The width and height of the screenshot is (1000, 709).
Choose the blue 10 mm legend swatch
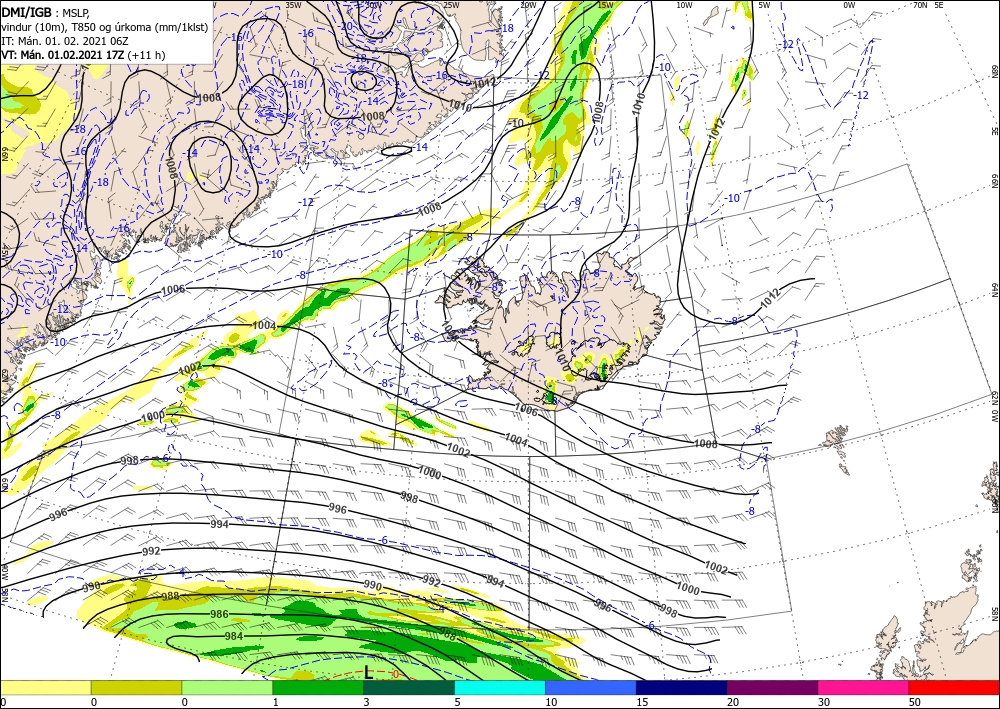[x=591, y=687]
